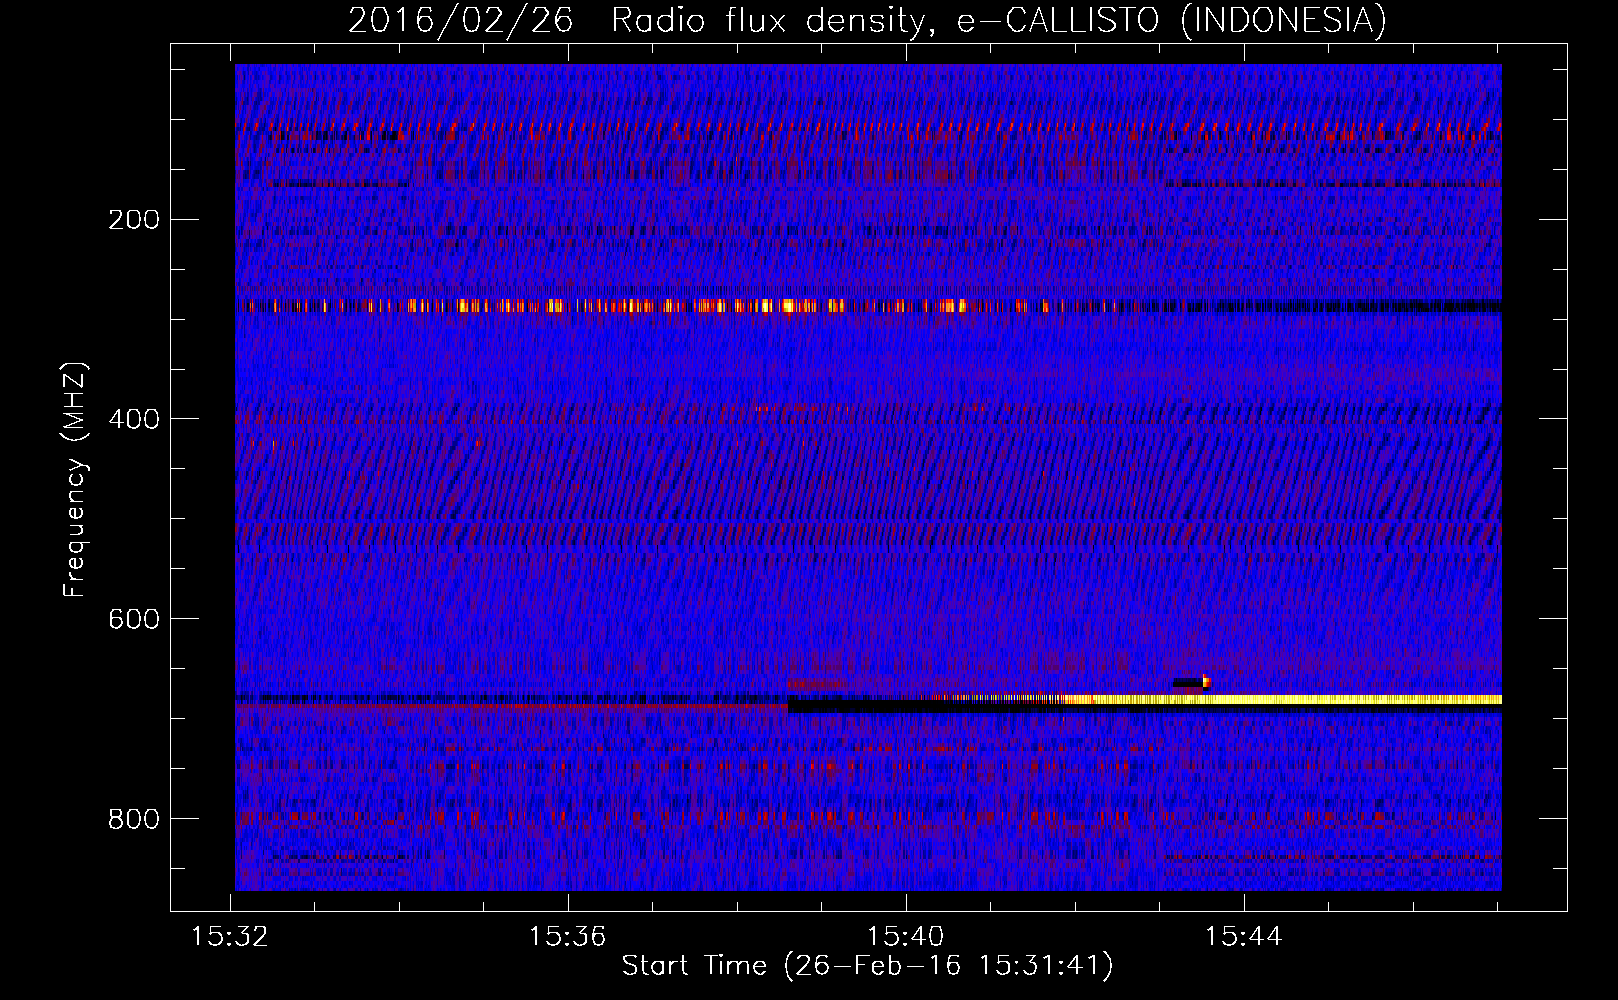Click the 400 frequency tick label
The width and height of the screenshot is (1618, 1000).
[134, 419]
